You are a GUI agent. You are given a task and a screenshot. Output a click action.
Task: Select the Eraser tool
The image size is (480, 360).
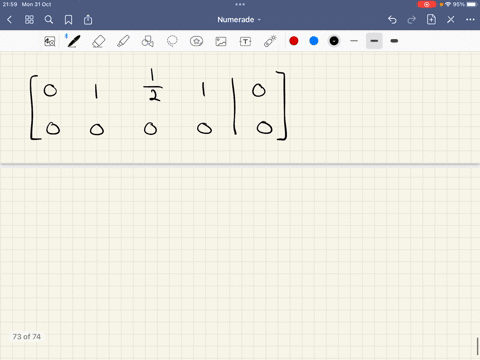coord(99,41)
